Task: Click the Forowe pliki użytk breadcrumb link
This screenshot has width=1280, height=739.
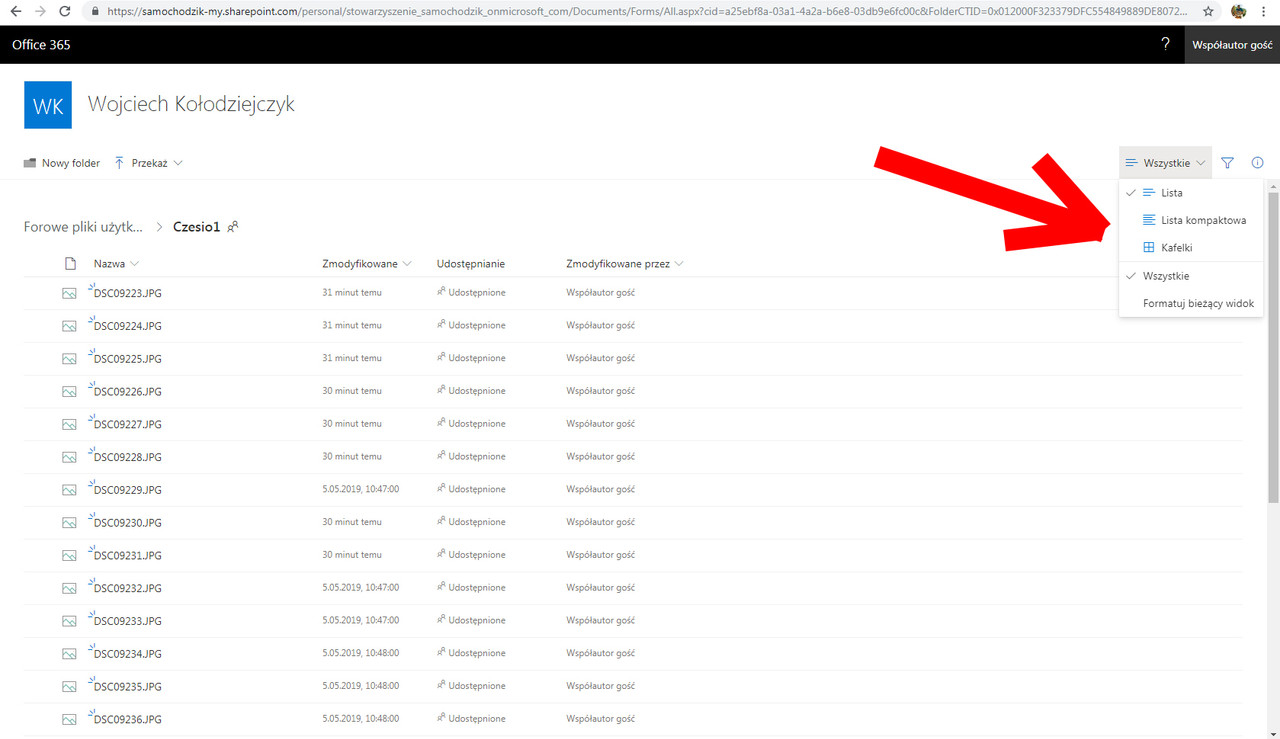Action: pos(82,226)
